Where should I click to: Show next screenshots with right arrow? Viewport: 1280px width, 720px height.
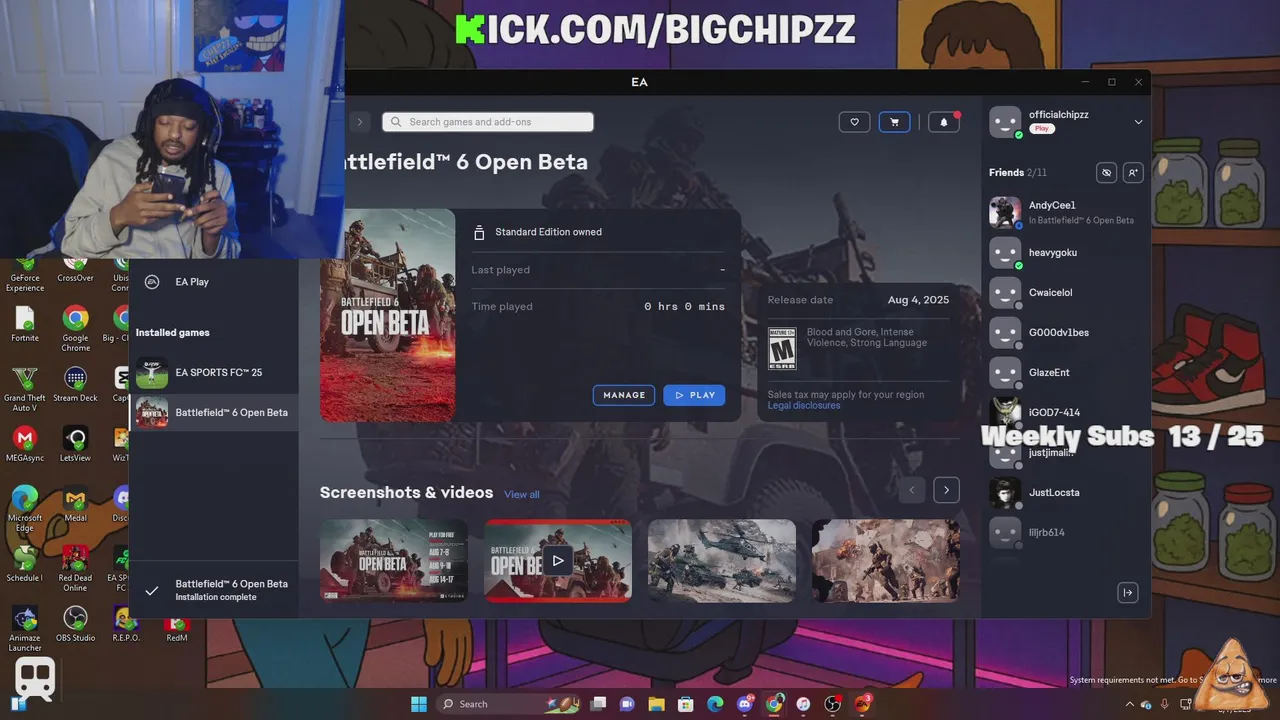(x=946, y=490)
